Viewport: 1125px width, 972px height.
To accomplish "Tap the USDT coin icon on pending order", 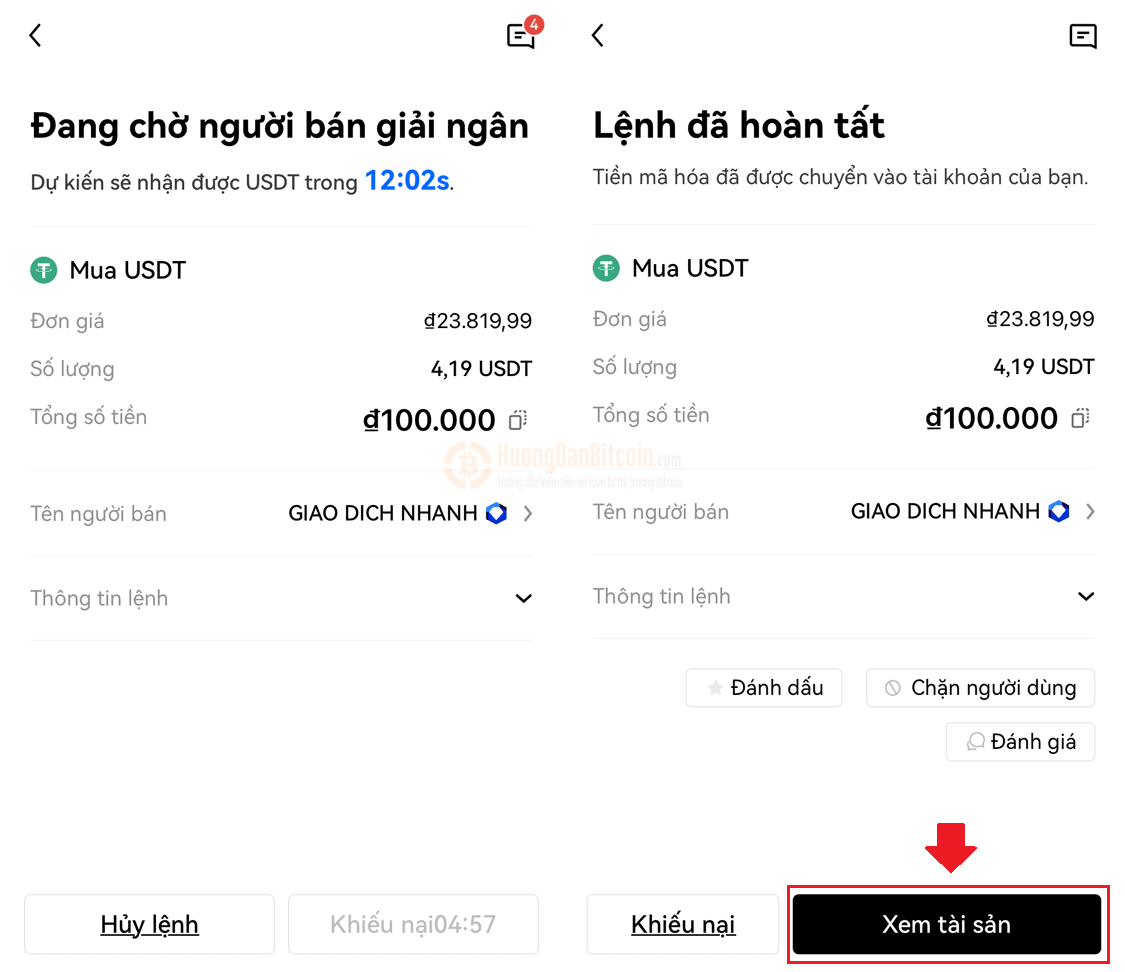I will [44, 270].
